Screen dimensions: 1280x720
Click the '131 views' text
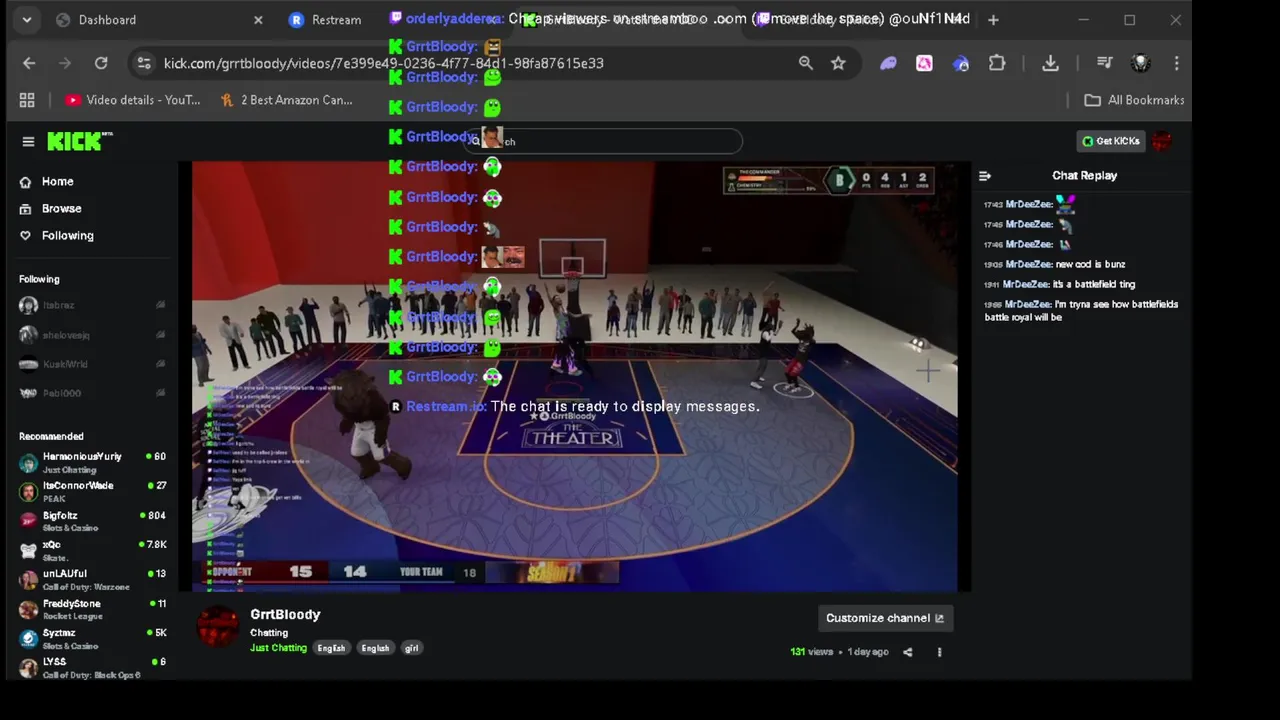click(x=811, y=652)
